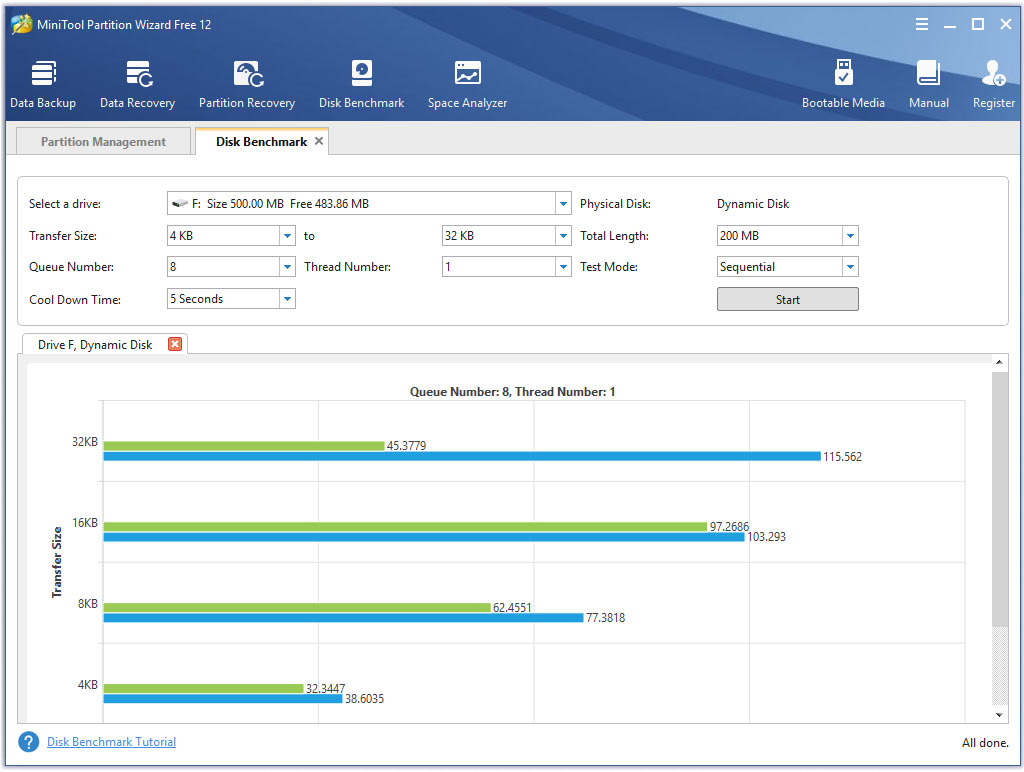Open the Space Analyzer

point(467,82)
